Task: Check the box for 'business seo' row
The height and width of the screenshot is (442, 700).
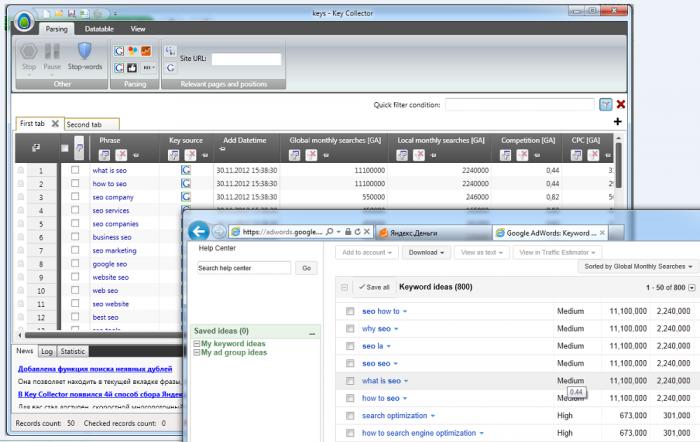Action: click(75, 237)
